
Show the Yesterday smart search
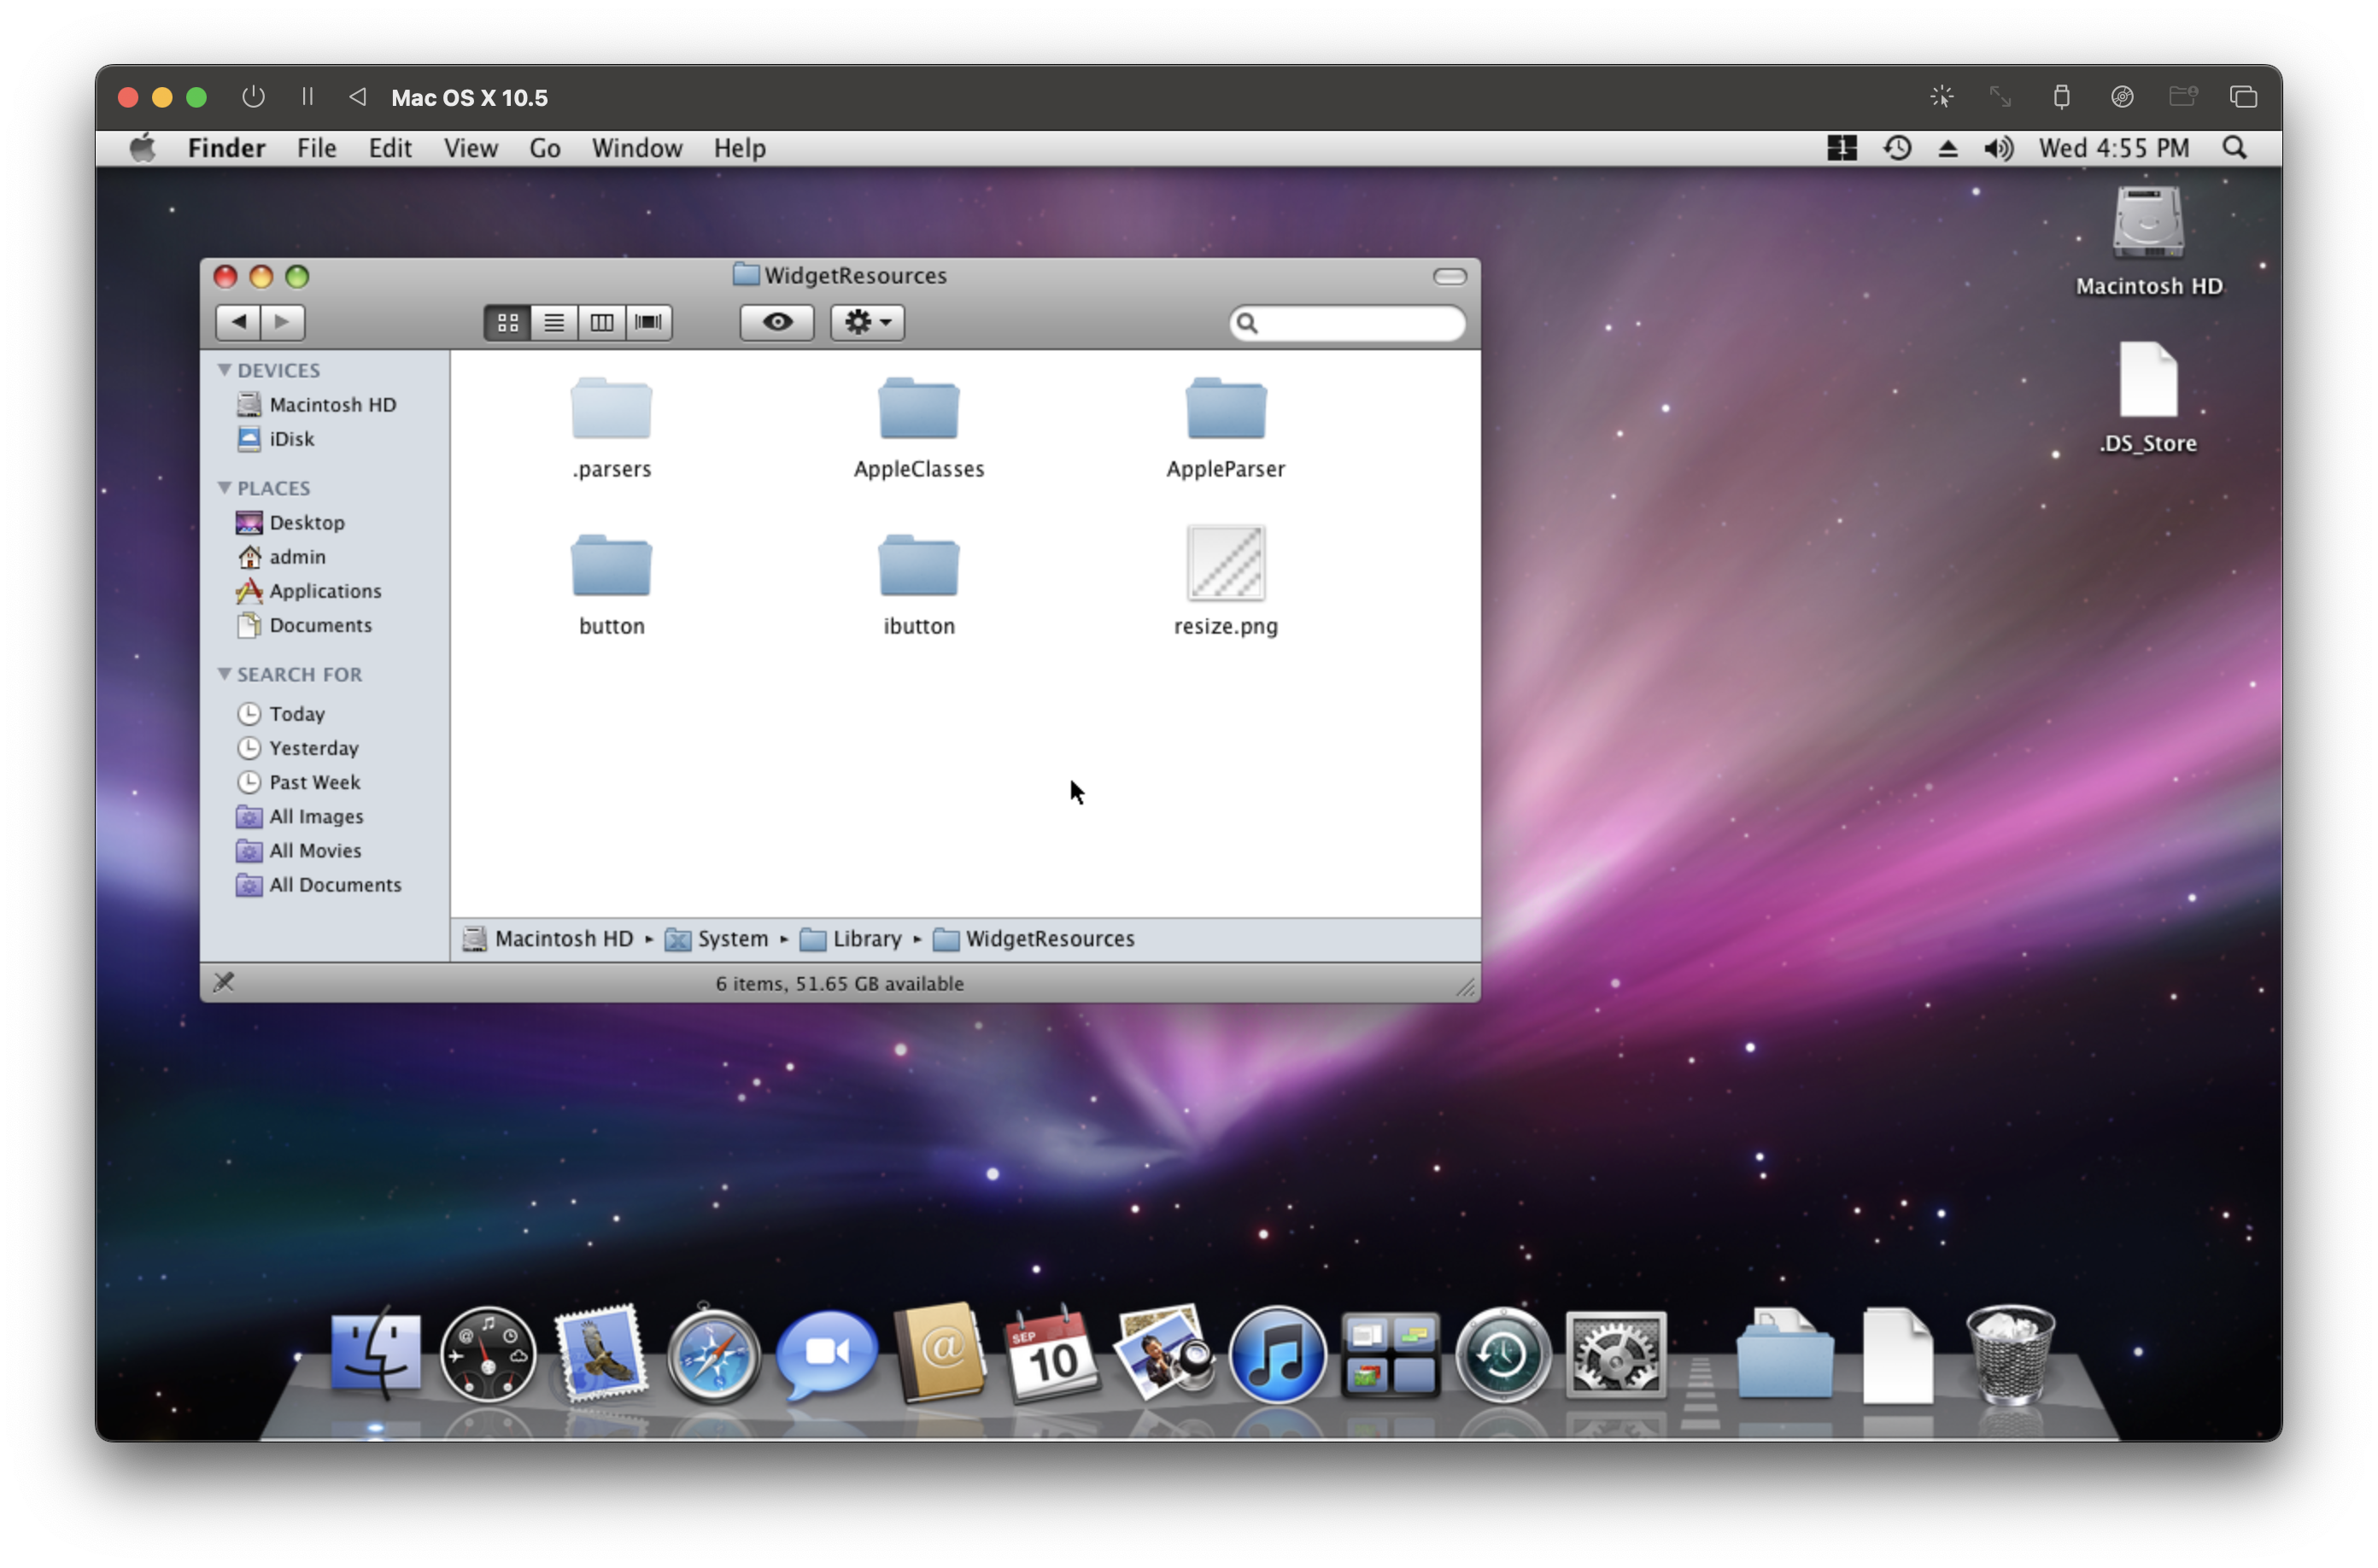click(297, 748)
